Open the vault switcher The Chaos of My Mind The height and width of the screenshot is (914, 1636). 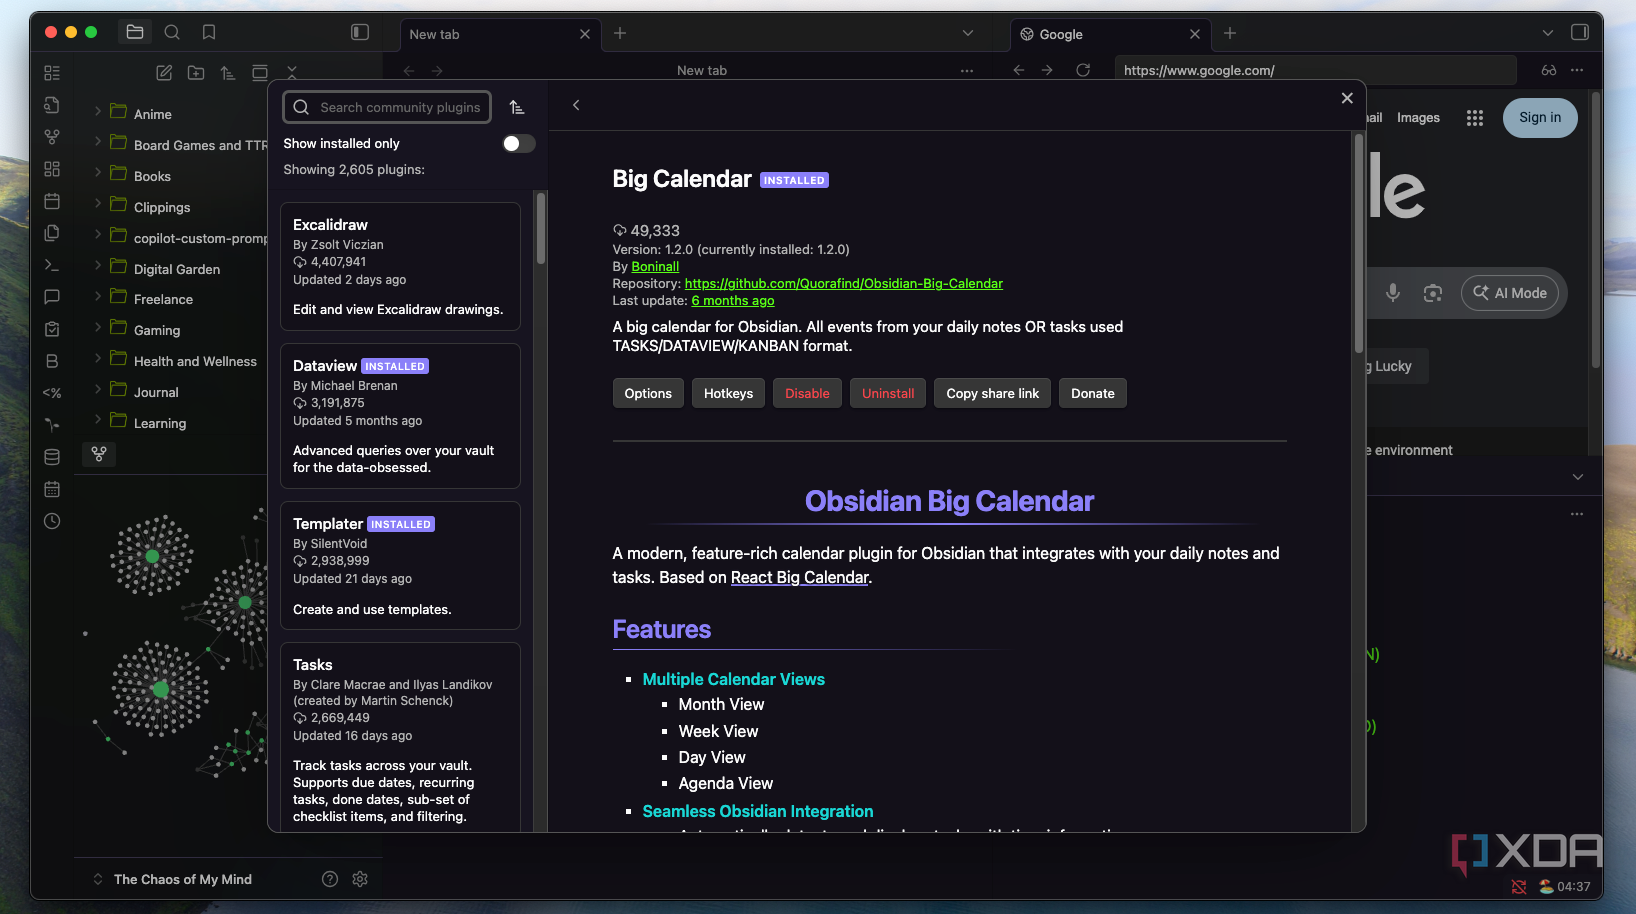click(x=182, y=879)
